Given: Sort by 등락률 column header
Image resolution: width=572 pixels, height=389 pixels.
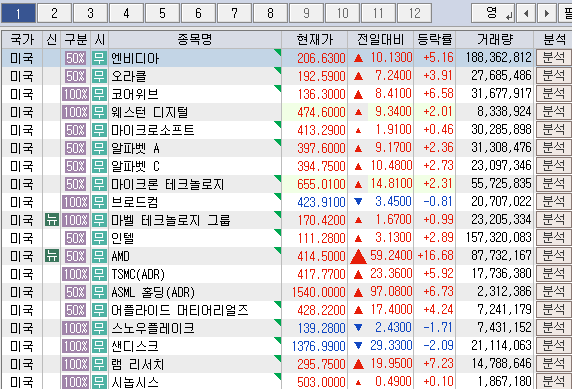Looking at the screenshot, I should (x=434, y=39).
